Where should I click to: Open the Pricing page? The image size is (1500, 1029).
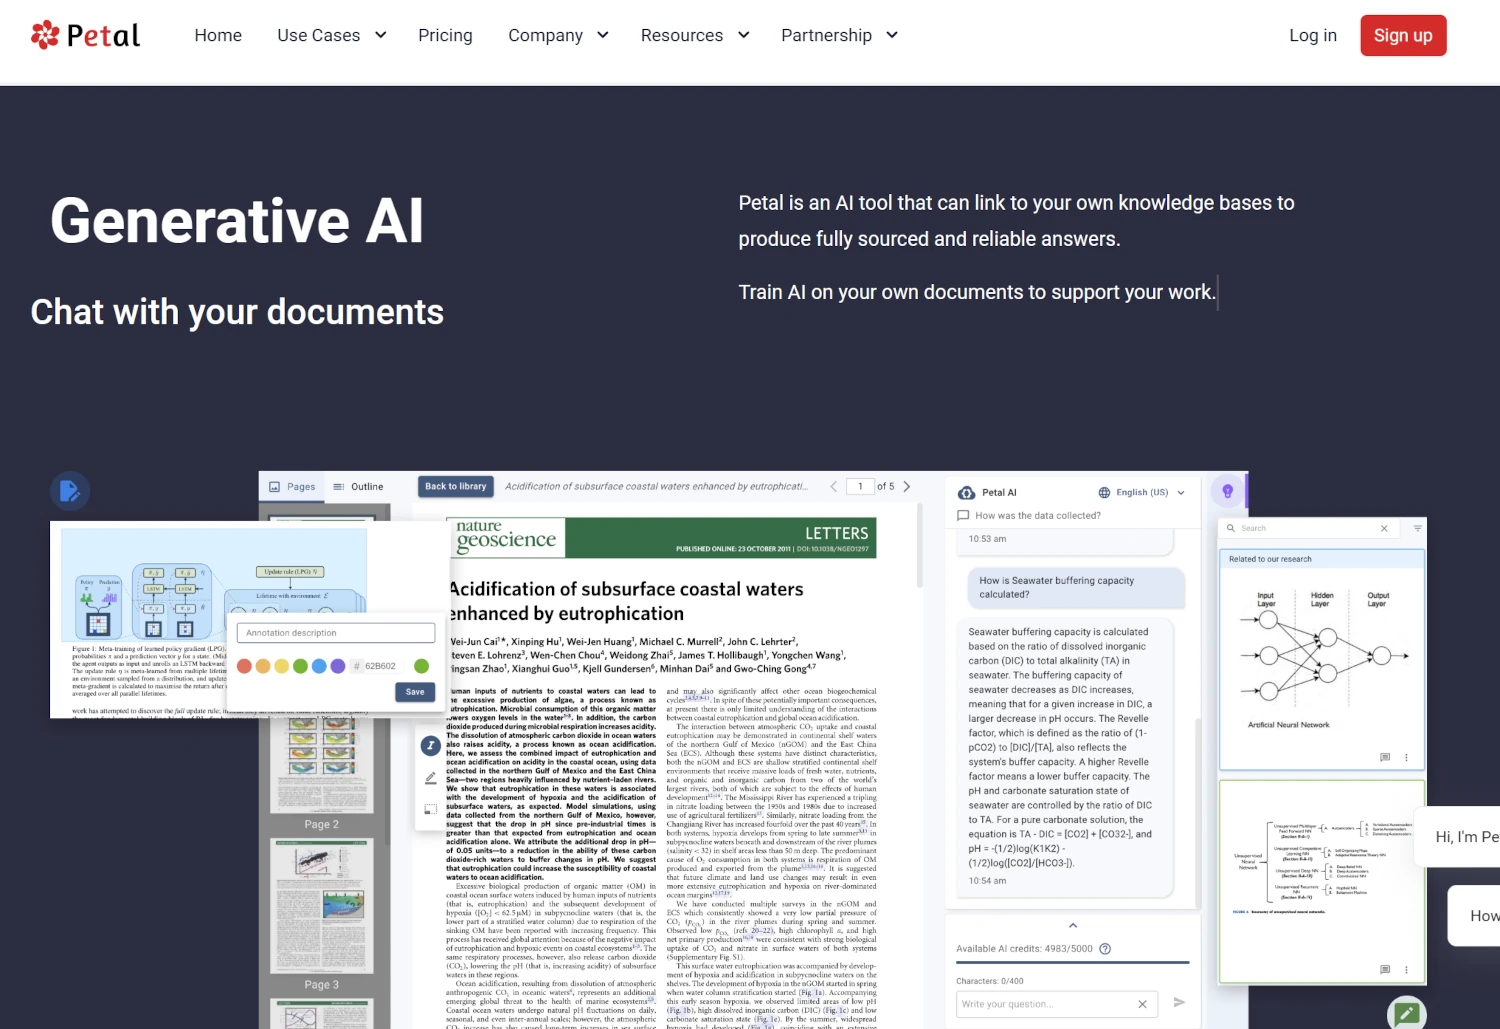[x=445, y=35]
